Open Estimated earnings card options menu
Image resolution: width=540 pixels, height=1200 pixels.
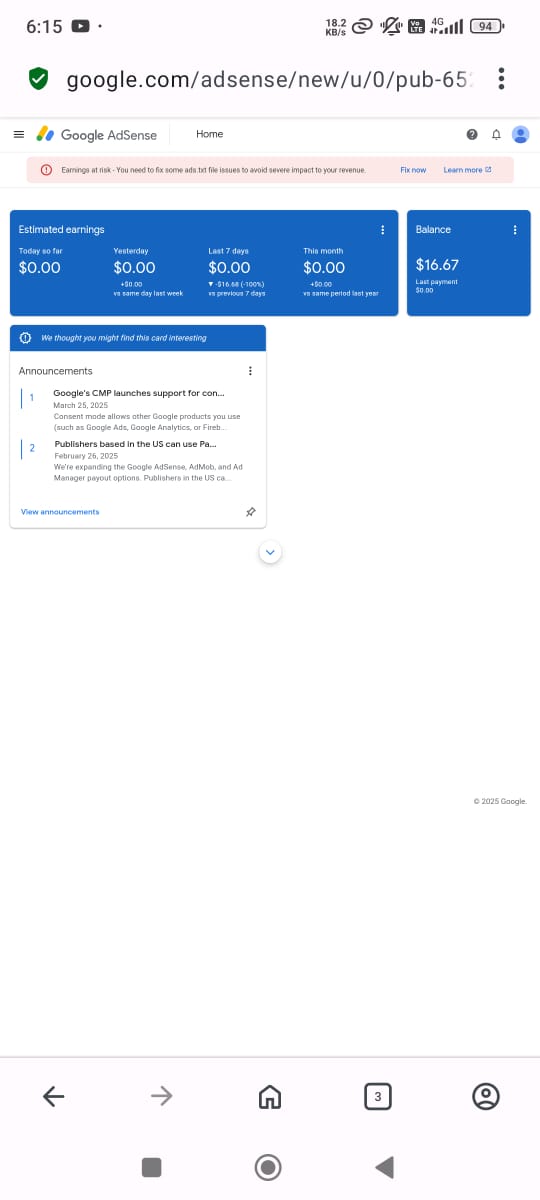click(x=383, y=230)
